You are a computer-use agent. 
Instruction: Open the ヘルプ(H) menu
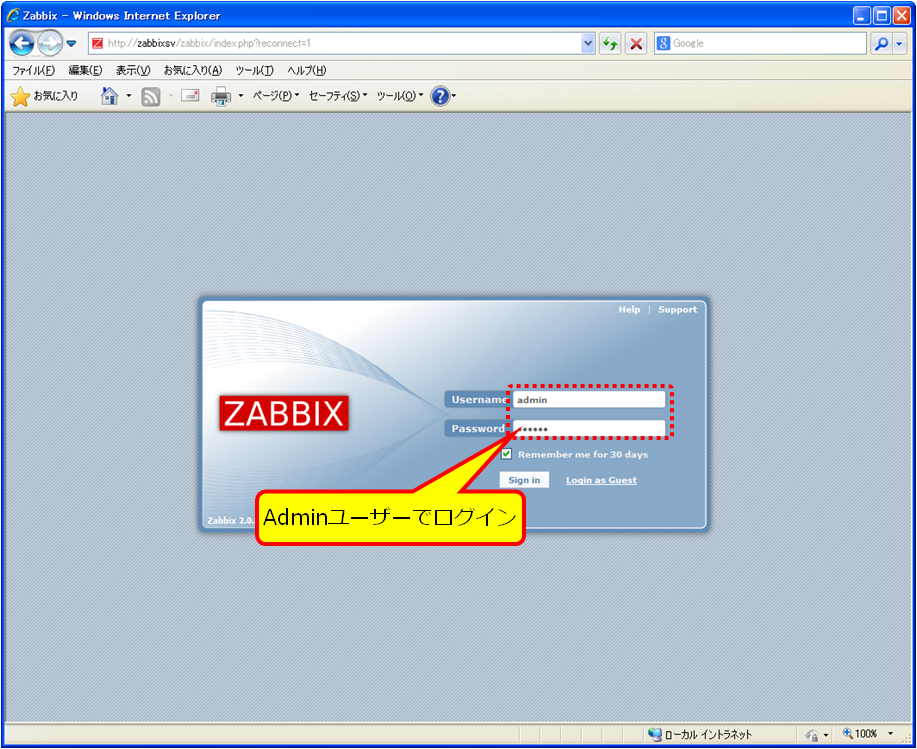pos(306,70)
